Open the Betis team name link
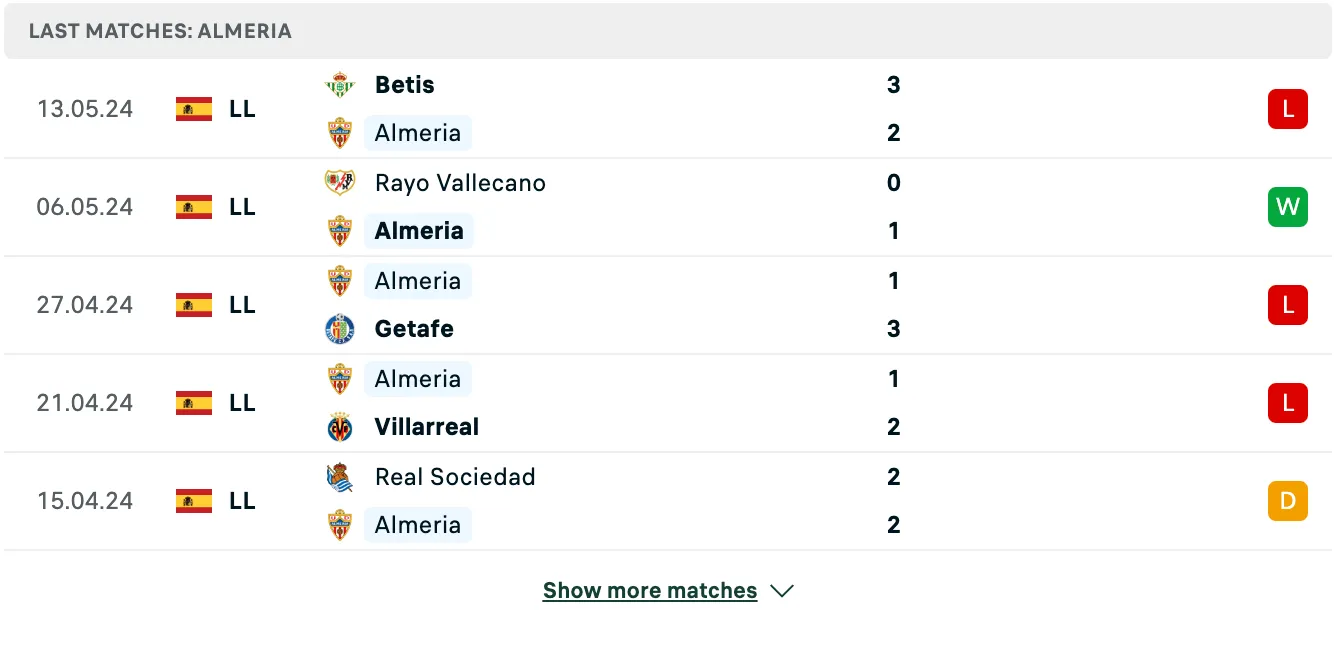This screenshot has height=646, width=1334. click(405, 85)
